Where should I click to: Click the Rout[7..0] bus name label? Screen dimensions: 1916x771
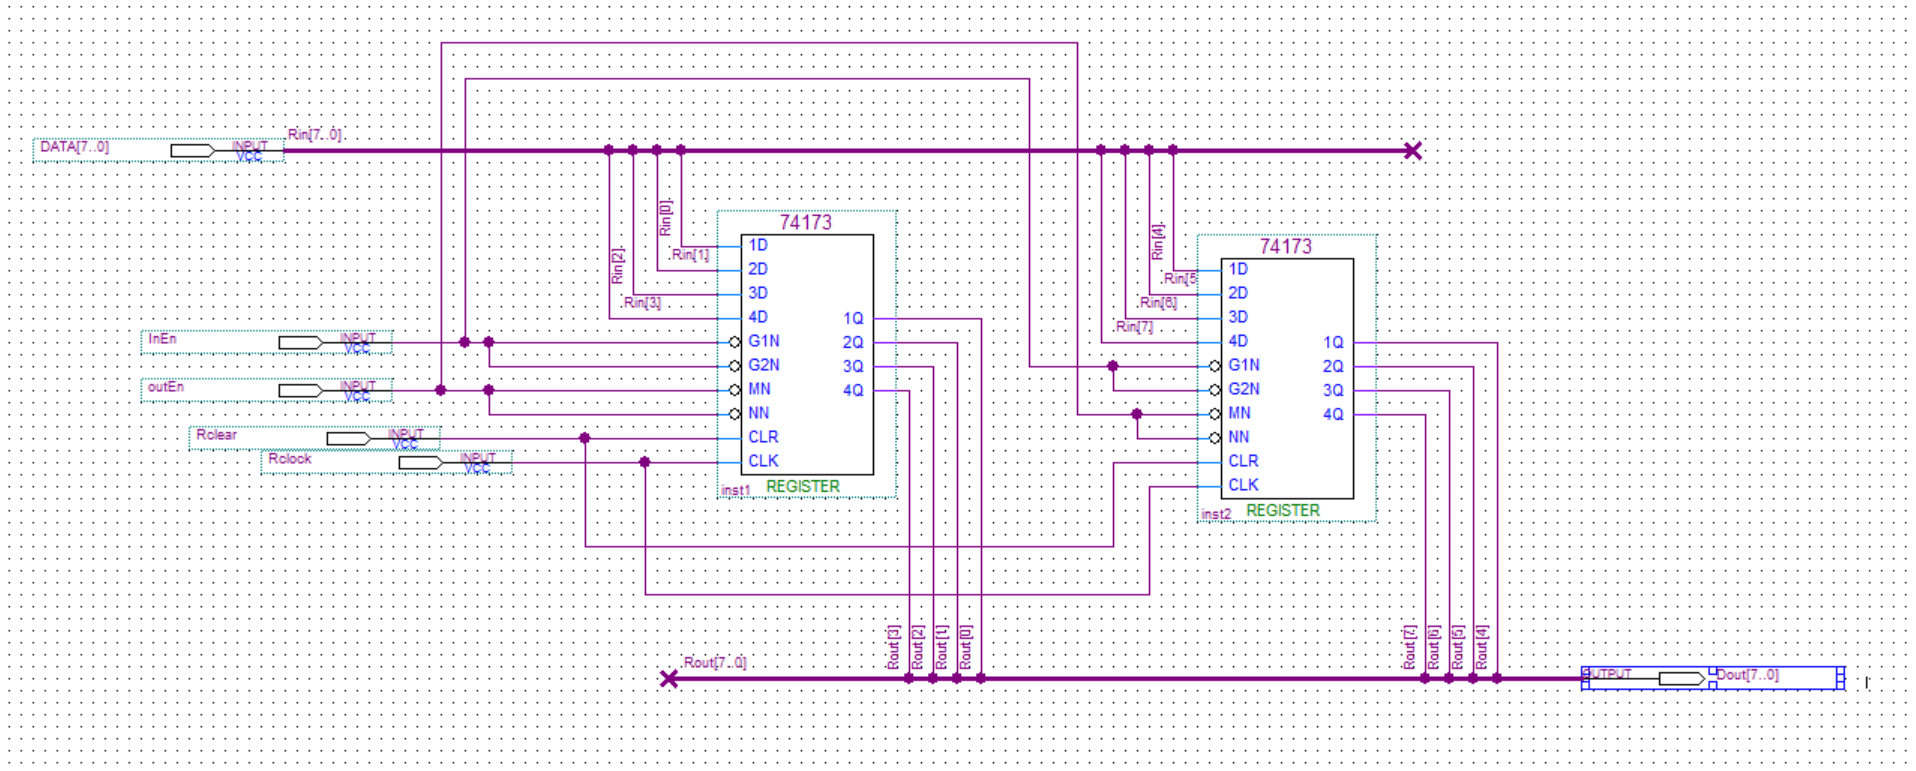pos(714,662)
